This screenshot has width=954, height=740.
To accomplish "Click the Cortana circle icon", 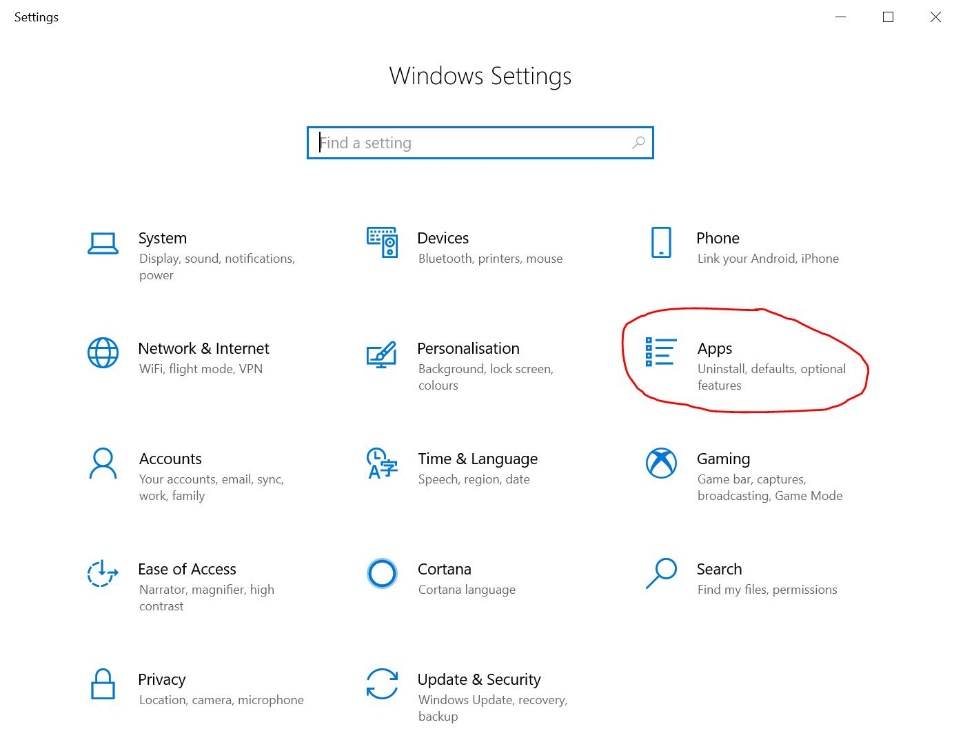I will [382, 573].
